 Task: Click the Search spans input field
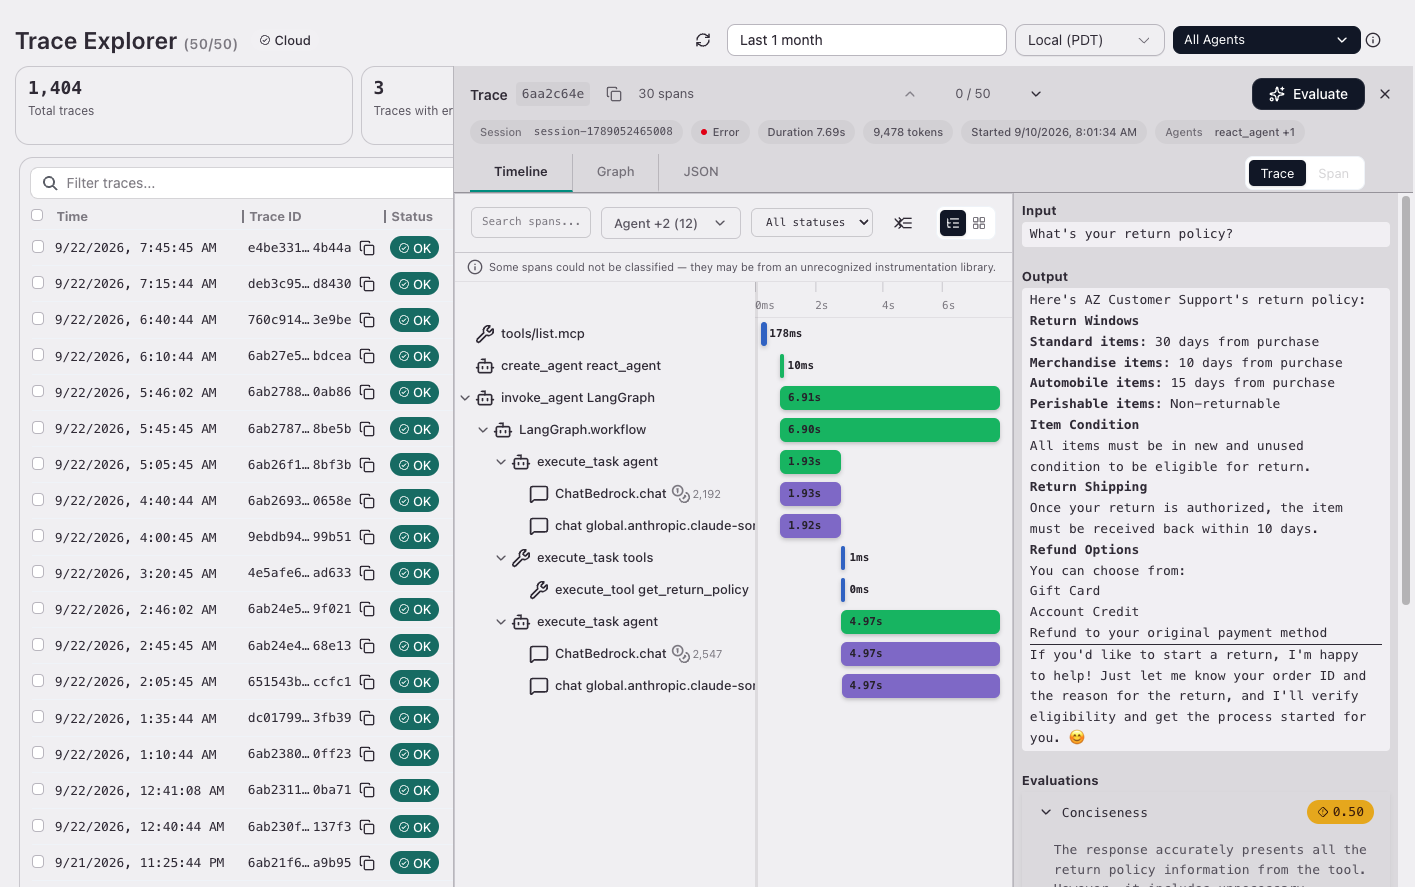click(531, 222)
